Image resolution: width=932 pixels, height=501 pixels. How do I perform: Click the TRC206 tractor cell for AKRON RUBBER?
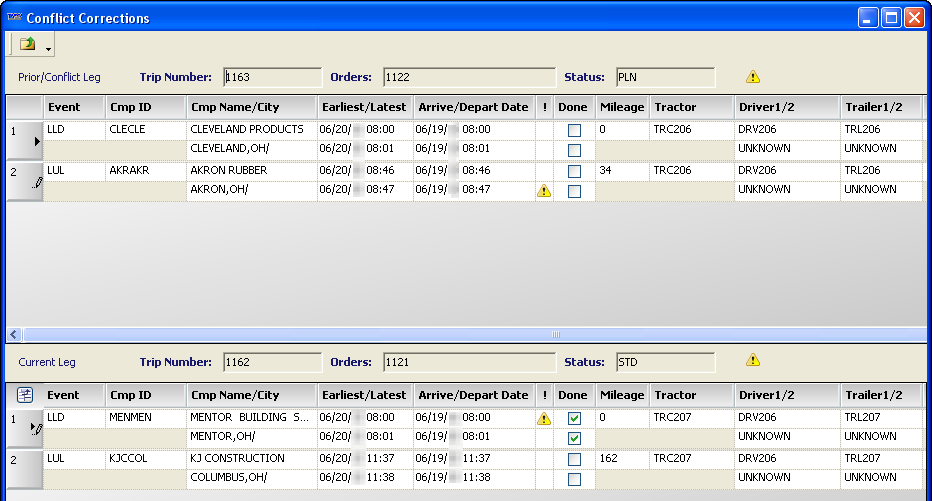tap(691, 171)
